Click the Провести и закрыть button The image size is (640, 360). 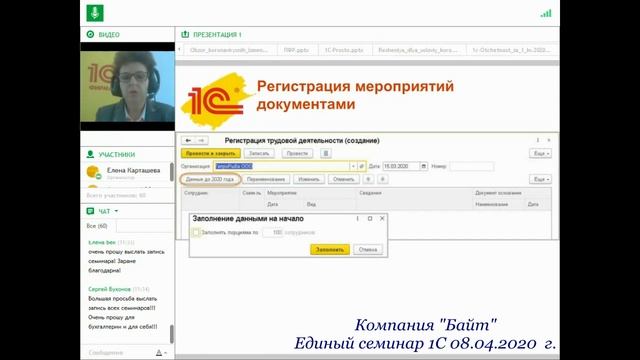(x=211, y=153)
